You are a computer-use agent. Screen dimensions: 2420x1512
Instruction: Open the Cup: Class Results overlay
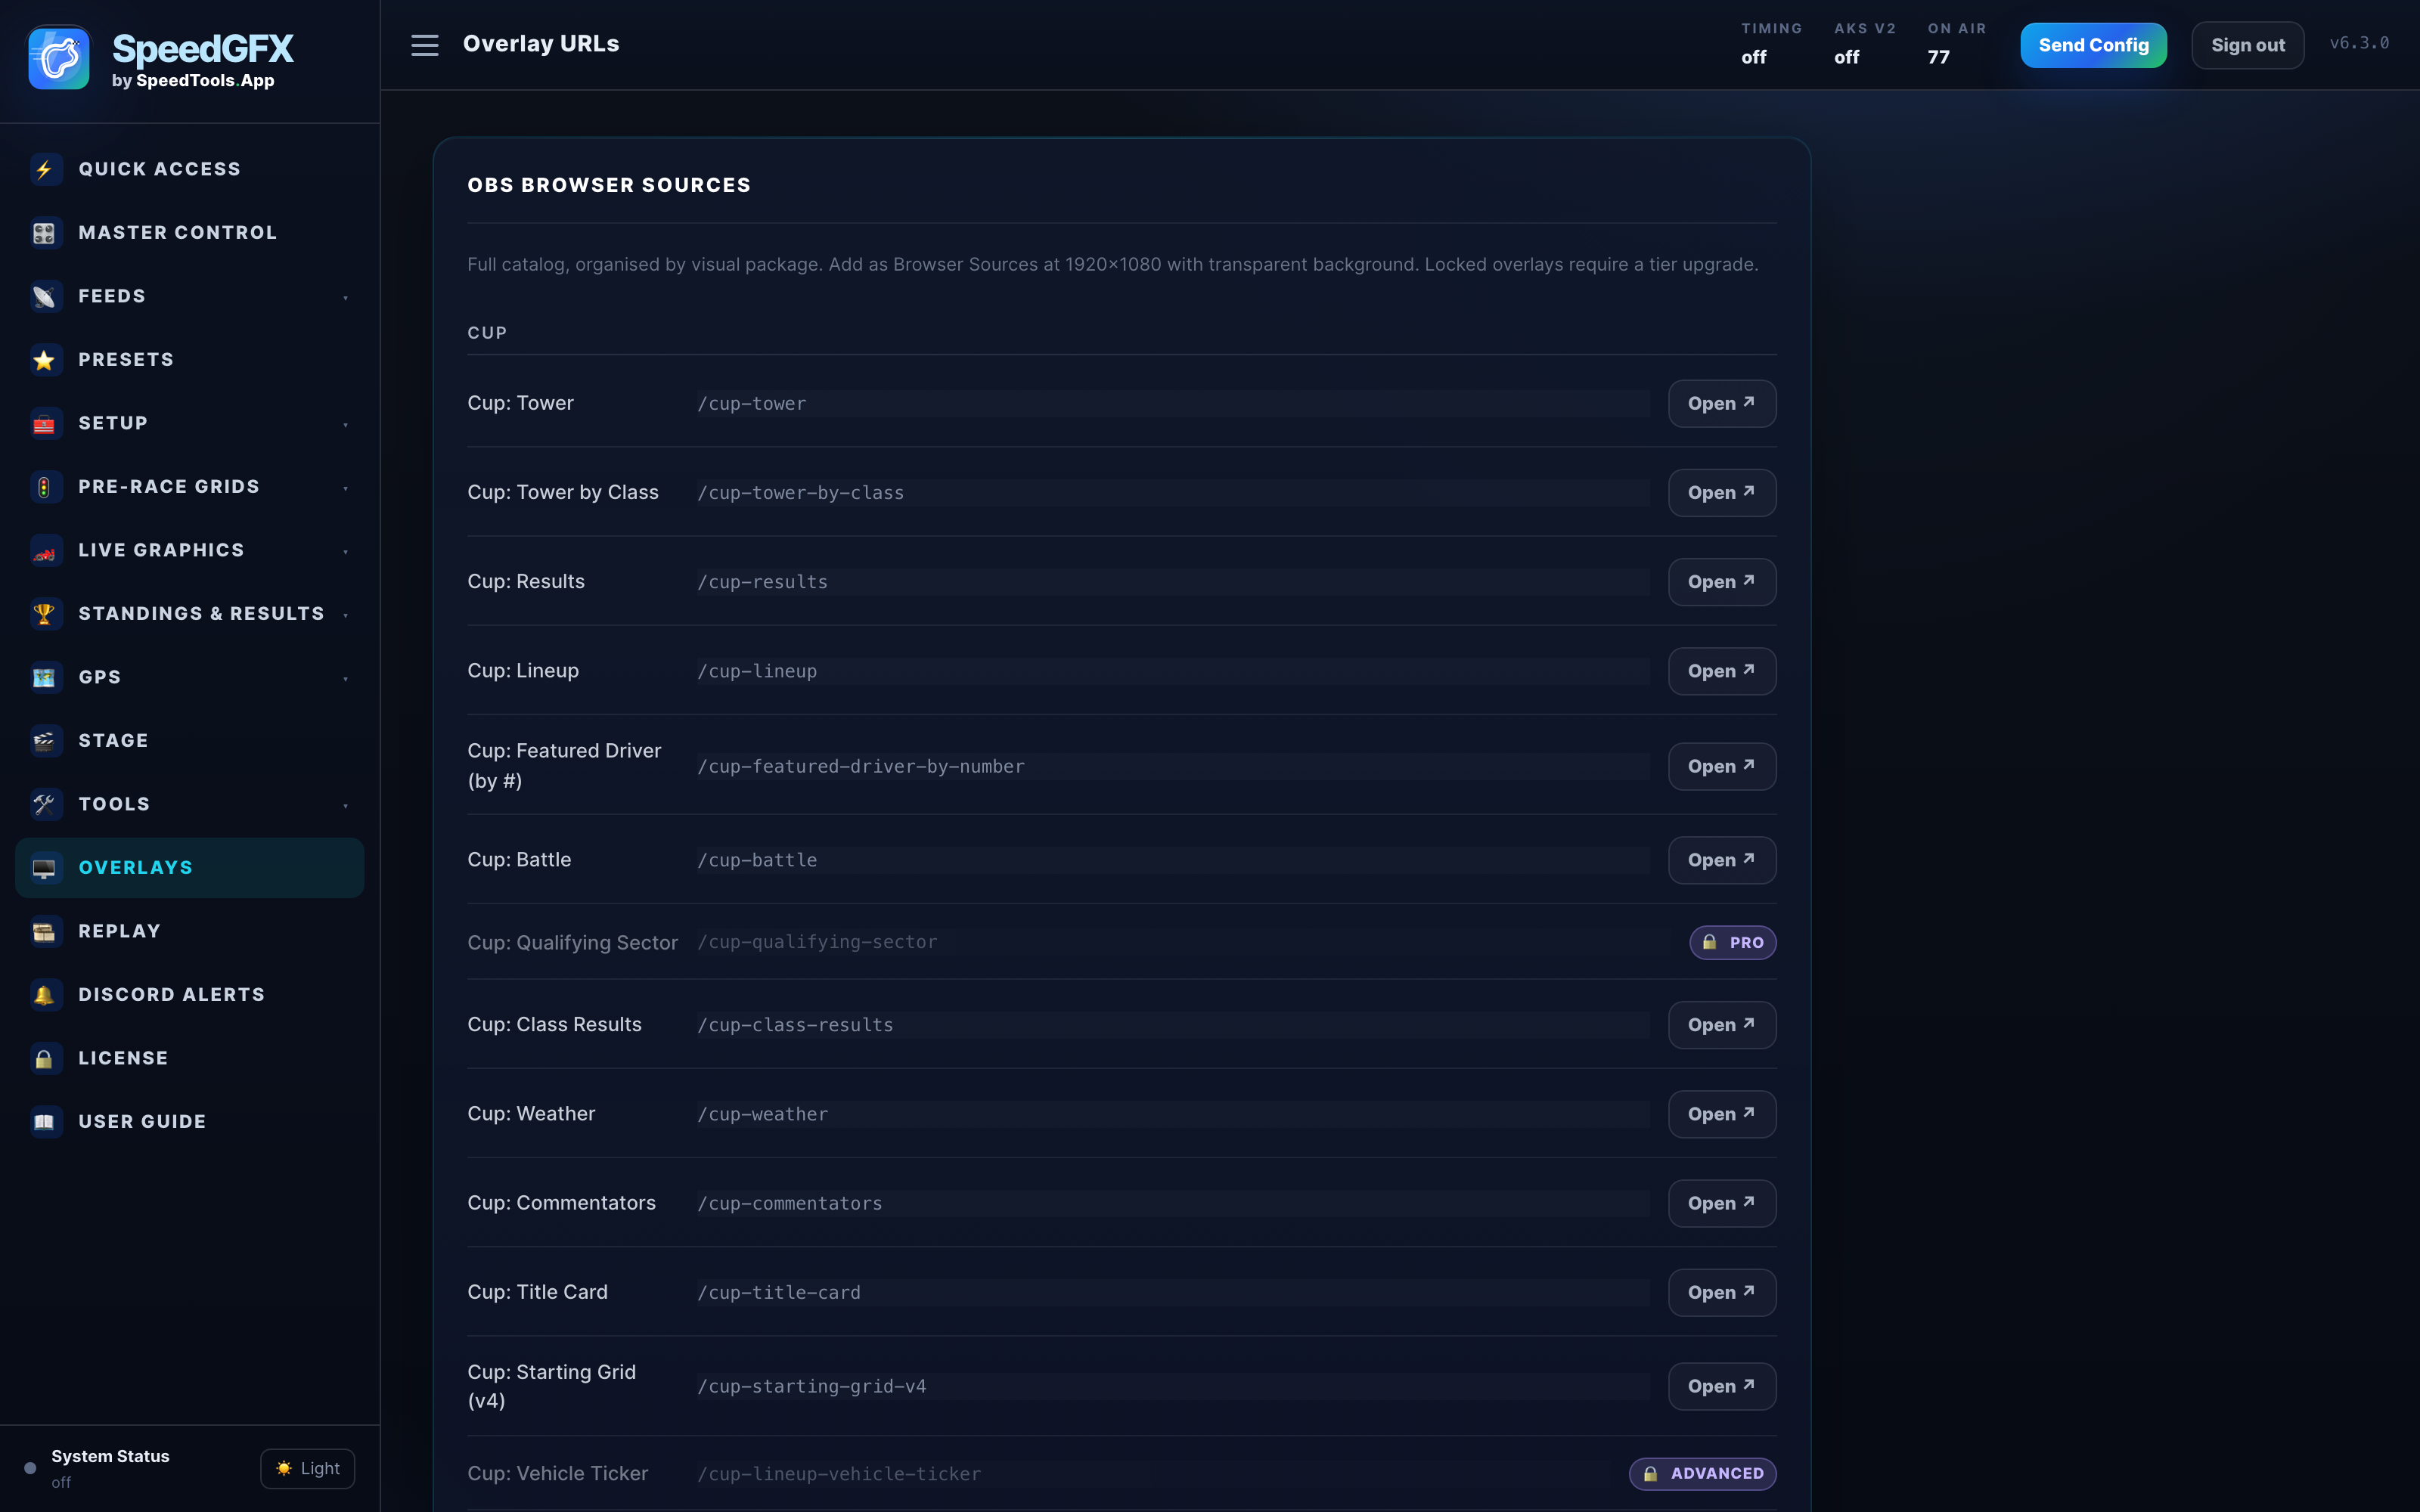click(1721, 1025)
